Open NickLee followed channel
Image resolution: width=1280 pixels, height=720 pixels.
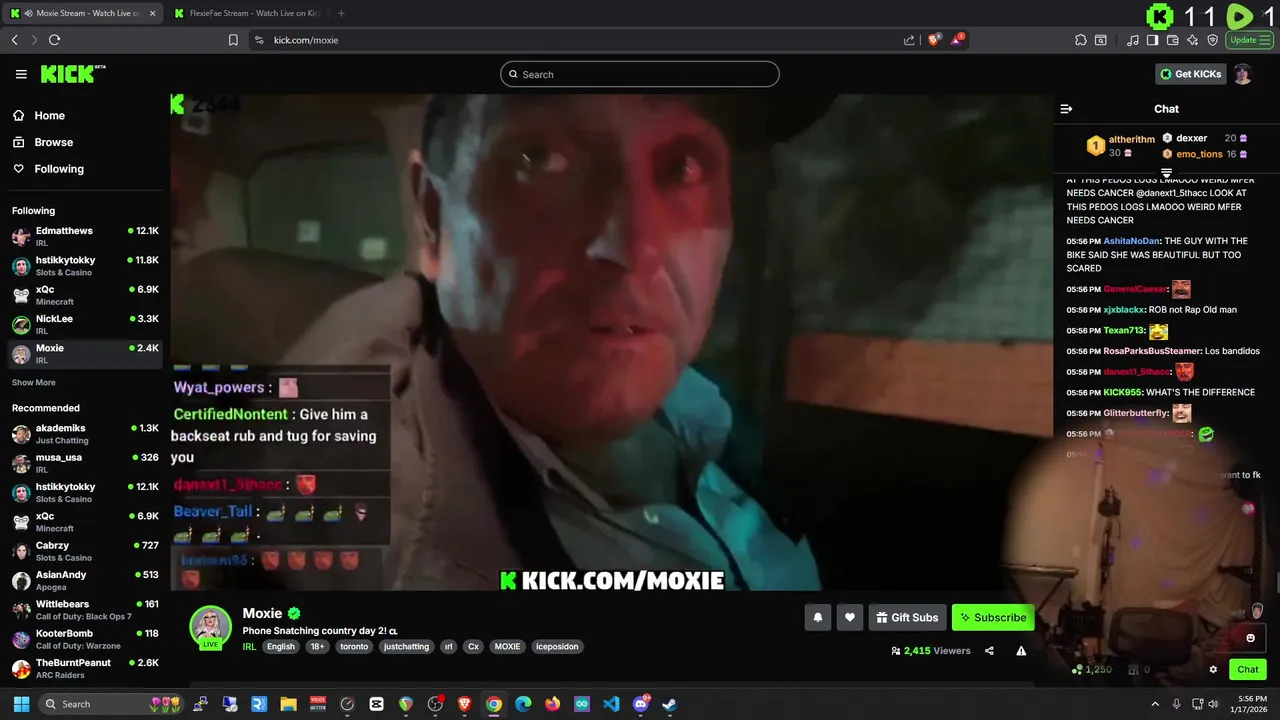coord(84,324)
